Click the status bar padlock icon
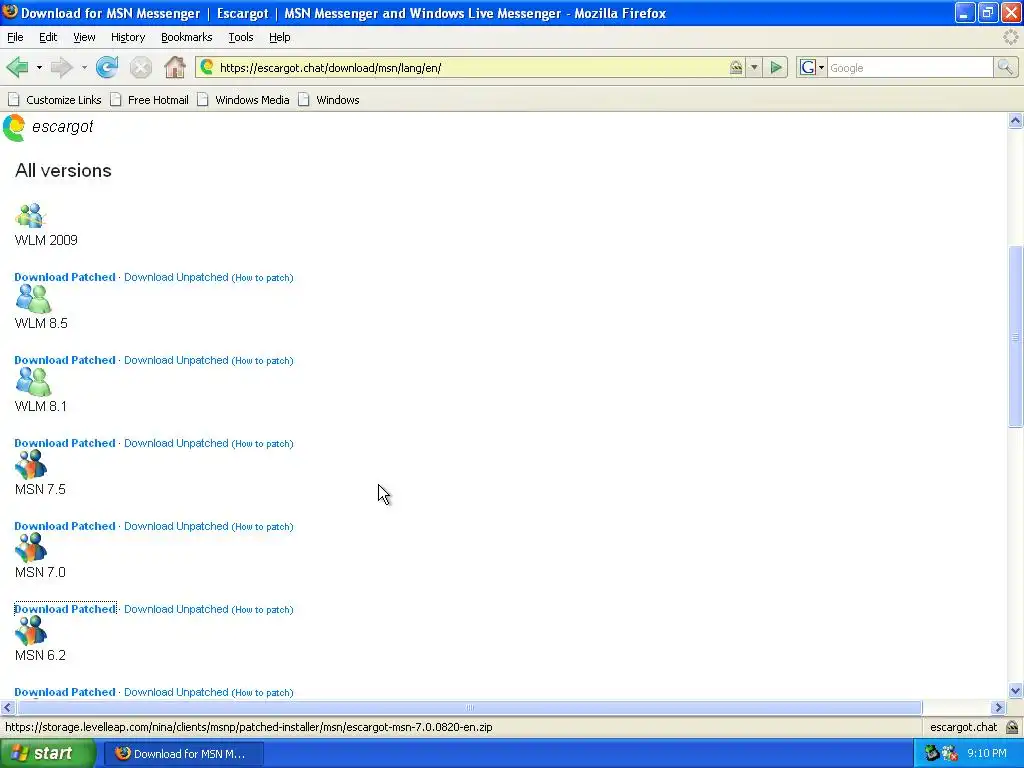This screenshot has width=1024, height=768. coord(1012,727)
